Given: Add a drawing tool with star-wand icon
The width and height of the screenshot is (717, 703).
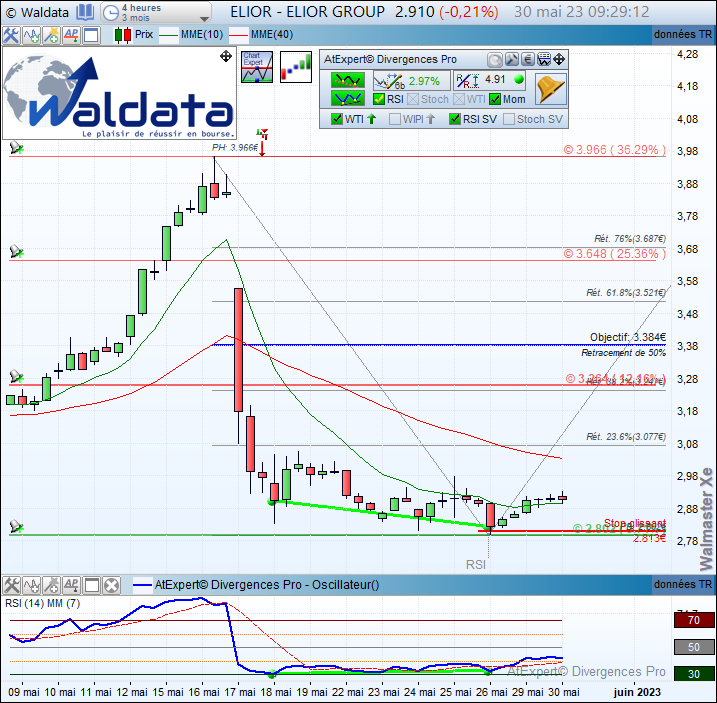Looking at the screenshot, I should click(x=52, y=35).
